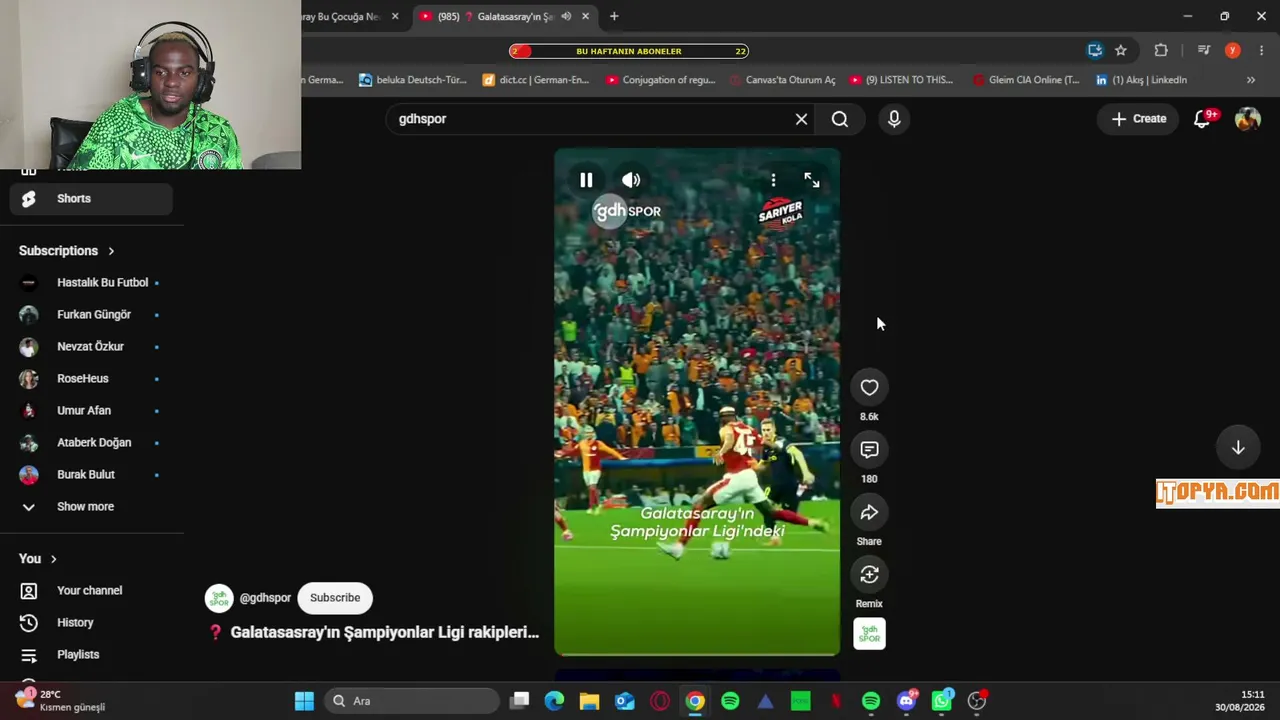The image size is (1280, 720).
Task: Enter fullscreen for the Short
Action: point(812,180)
